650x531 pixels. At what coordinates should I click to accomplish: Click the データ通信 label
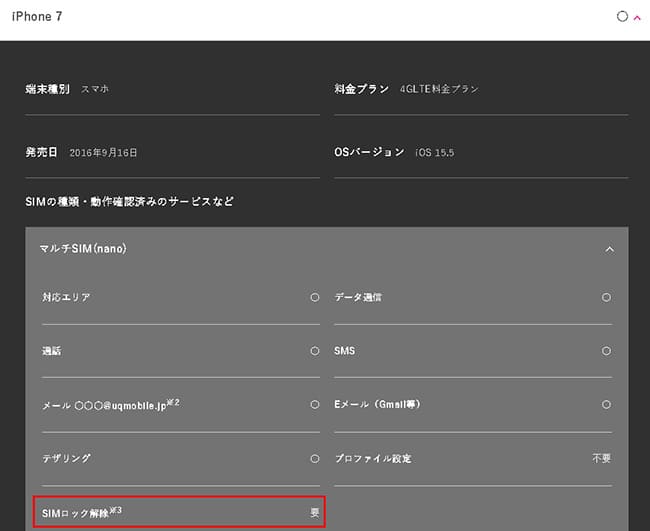[358, 297]
